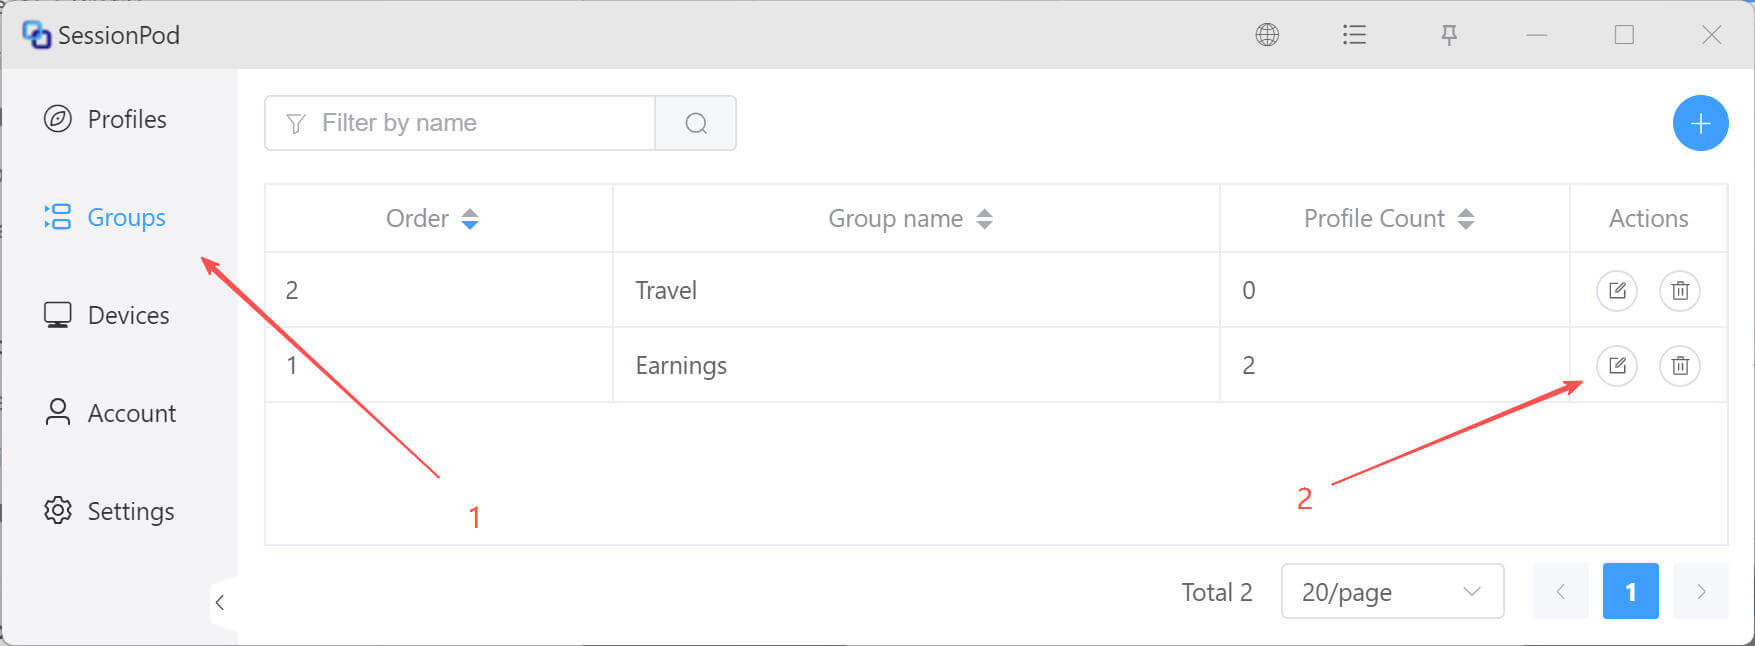Go to the next page arrow

(x=1701, y=591)
